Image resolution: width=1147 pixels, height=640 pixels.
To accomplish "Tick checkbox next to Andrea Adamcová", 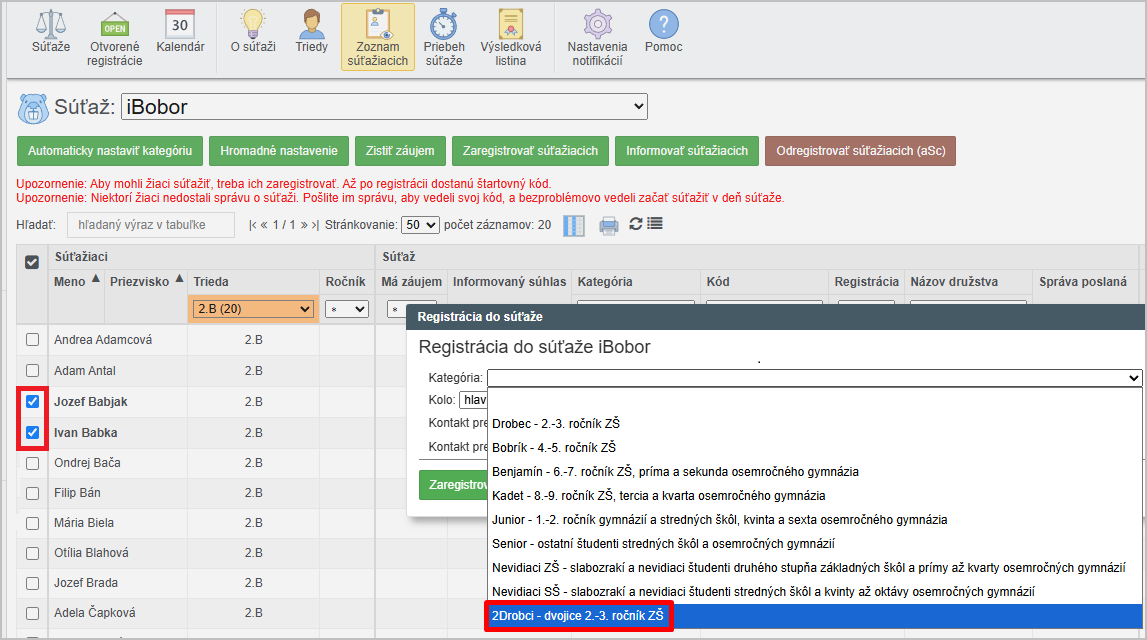I will point(32,341).
